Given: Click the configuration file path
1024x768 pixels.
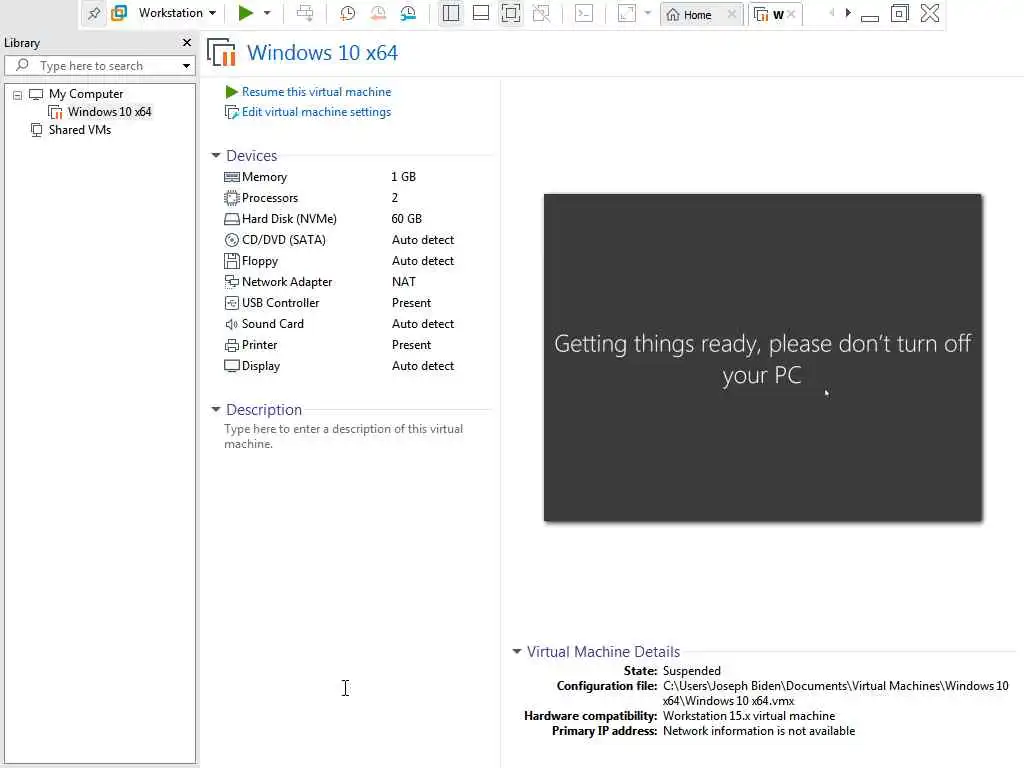Looking at the screenshot, I should pyautogui.click(x=836, y=693).
